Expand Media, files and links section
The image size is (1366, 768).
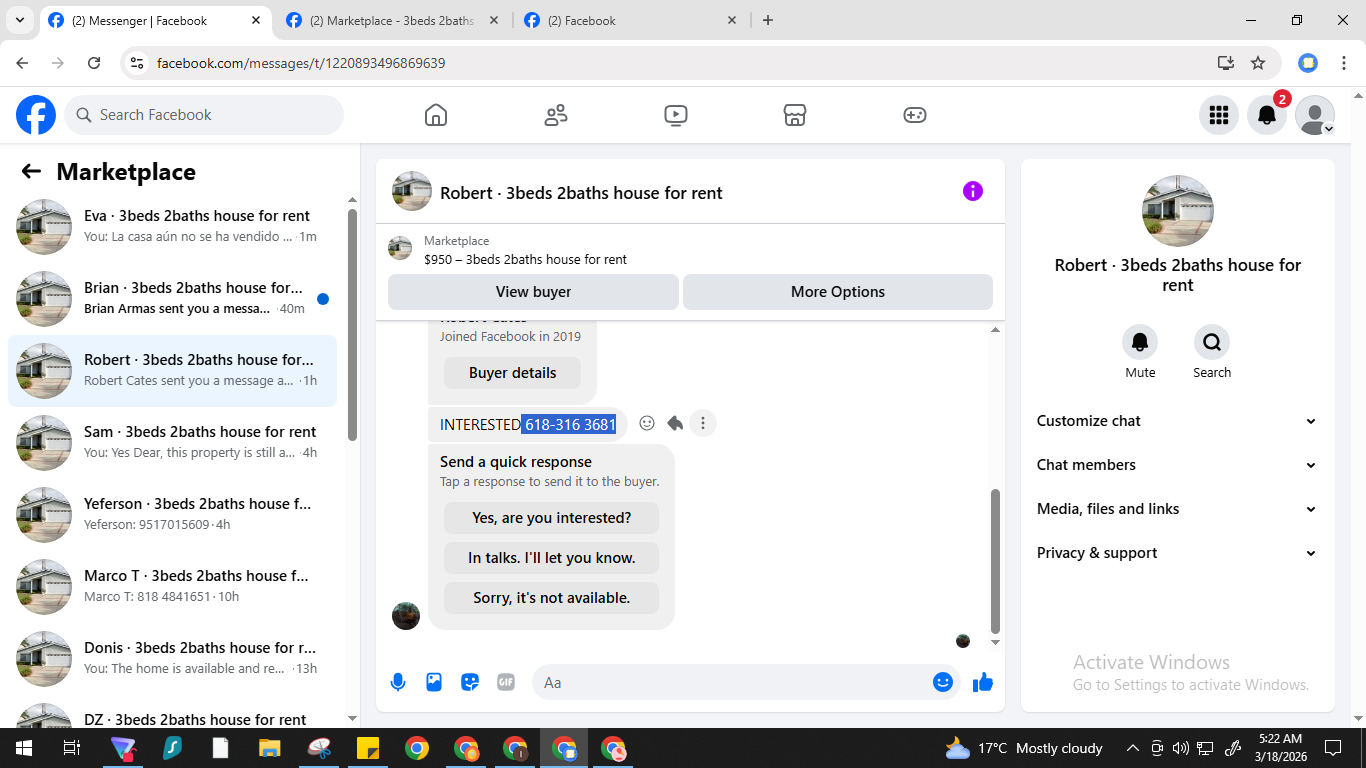tap(1176, 509)
